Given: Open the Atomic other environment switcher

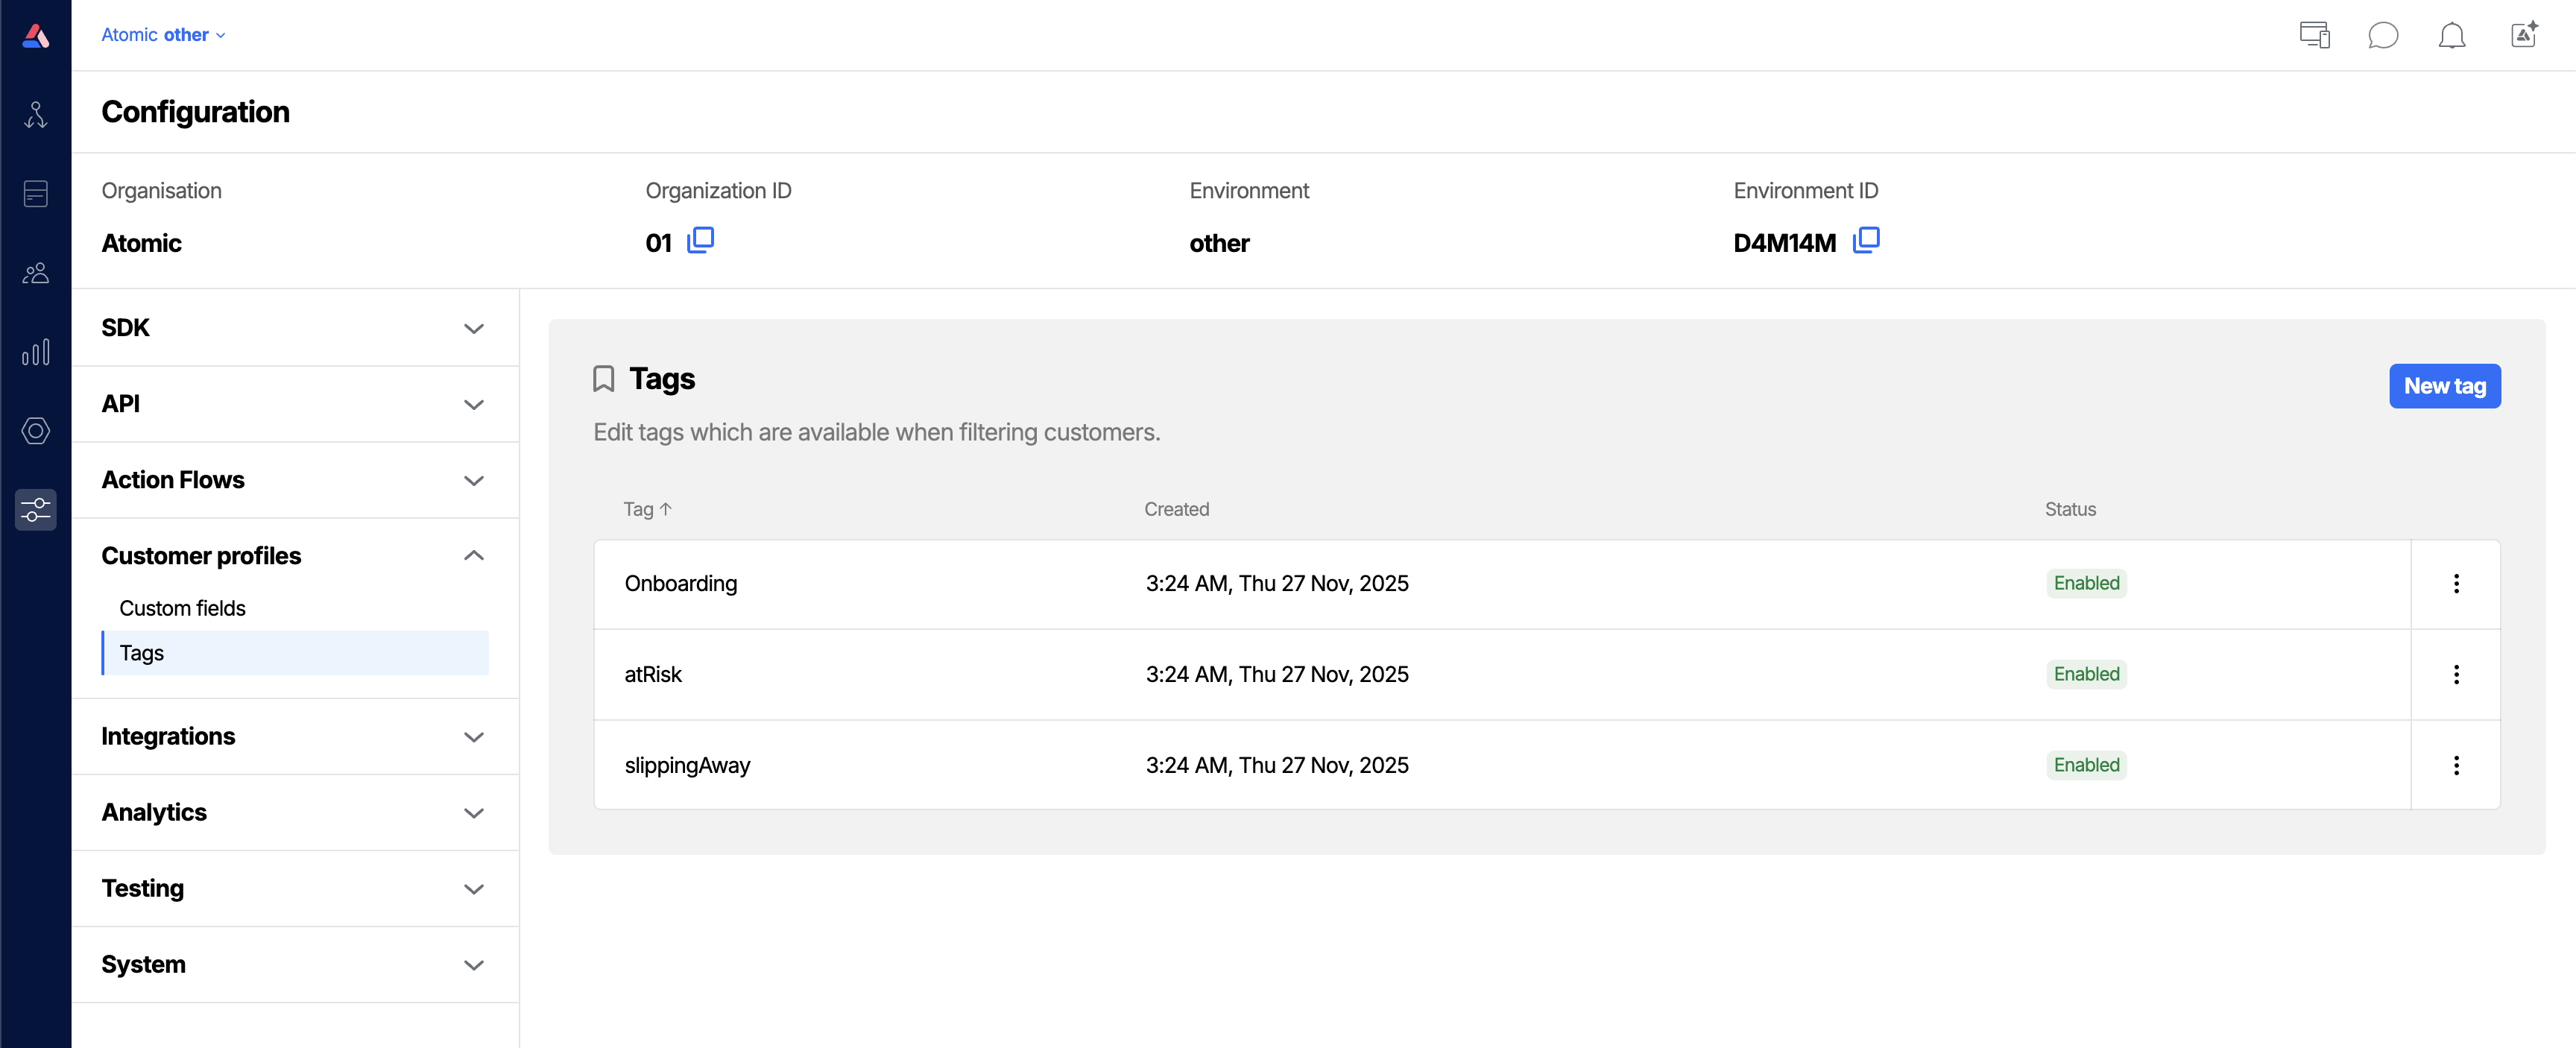Looking at the screenshot, I should coord(163,34).
